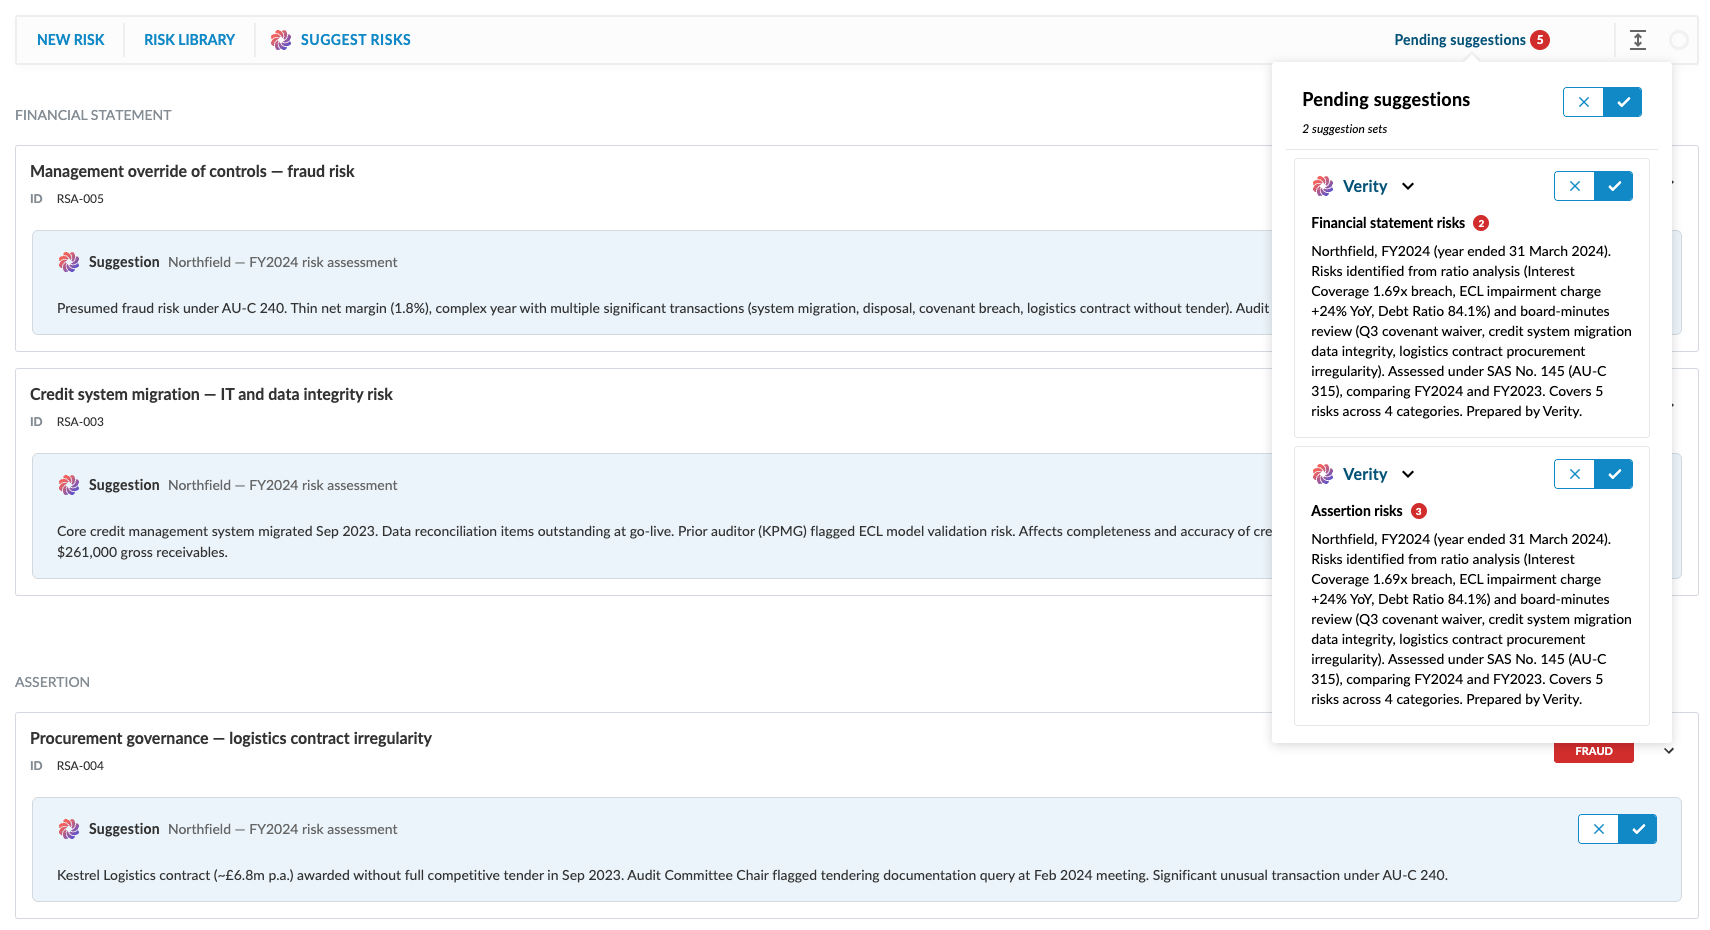Reject all pending suggestions in panel header

click(1583, 102)
